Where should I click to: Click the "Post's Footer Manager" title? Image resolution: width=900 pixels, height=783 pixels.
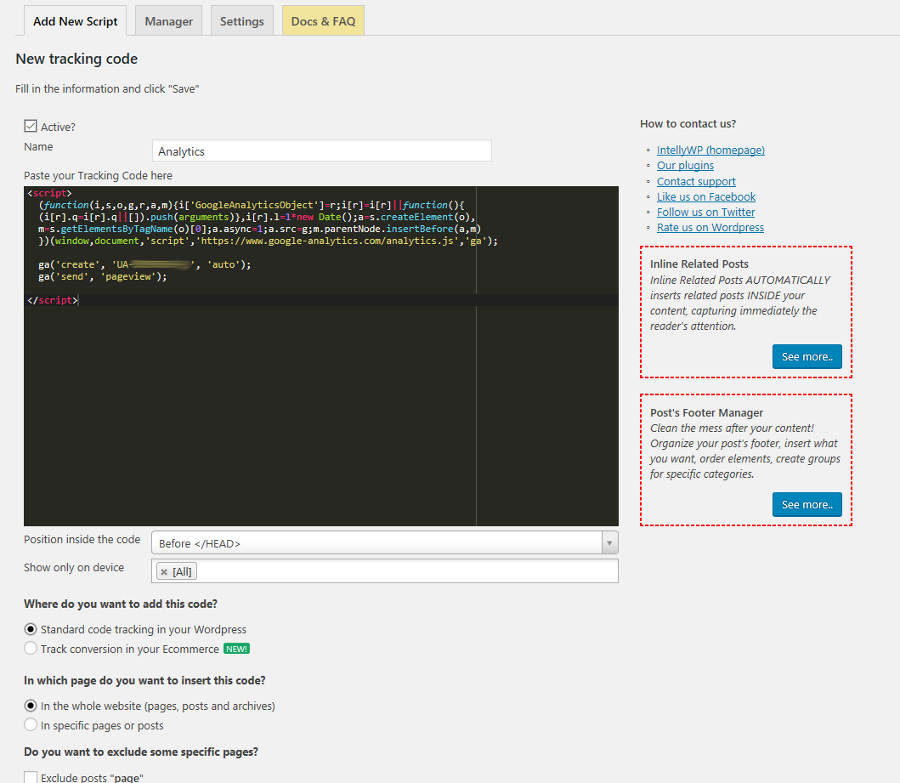pos(707,413)
